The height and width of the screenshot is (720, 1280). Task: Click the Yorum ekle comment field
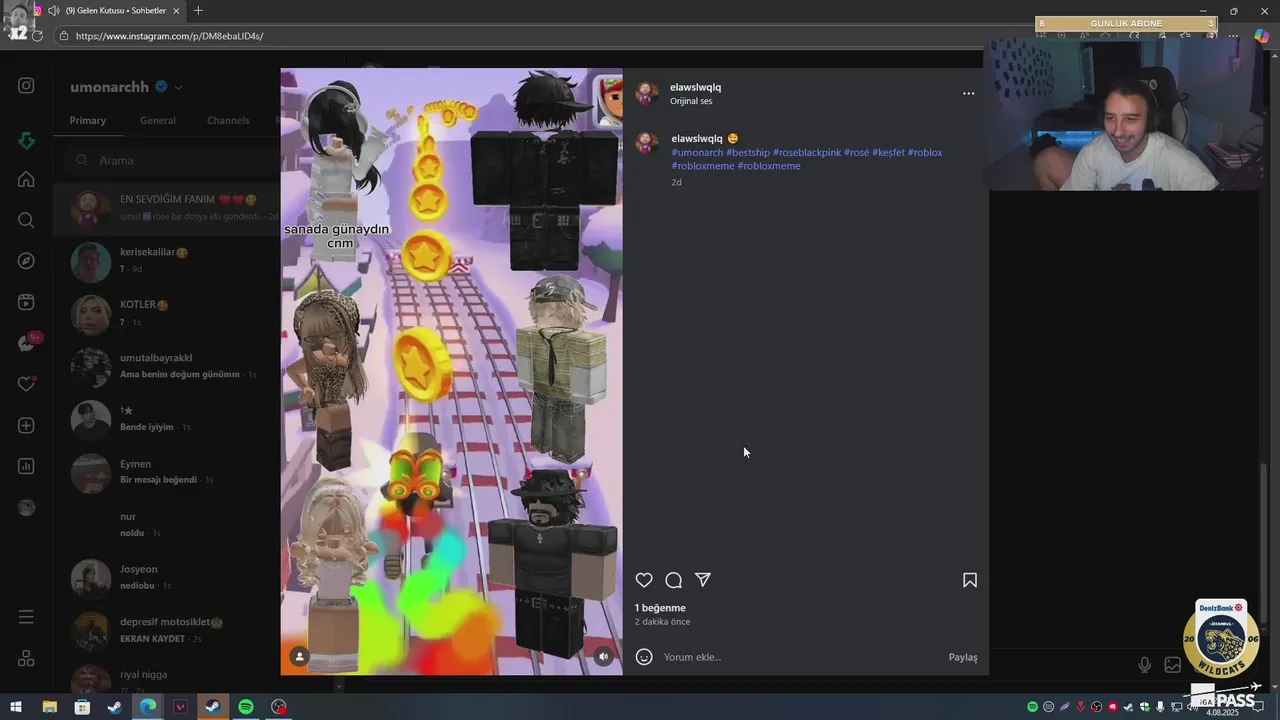(x=800, y=657)
